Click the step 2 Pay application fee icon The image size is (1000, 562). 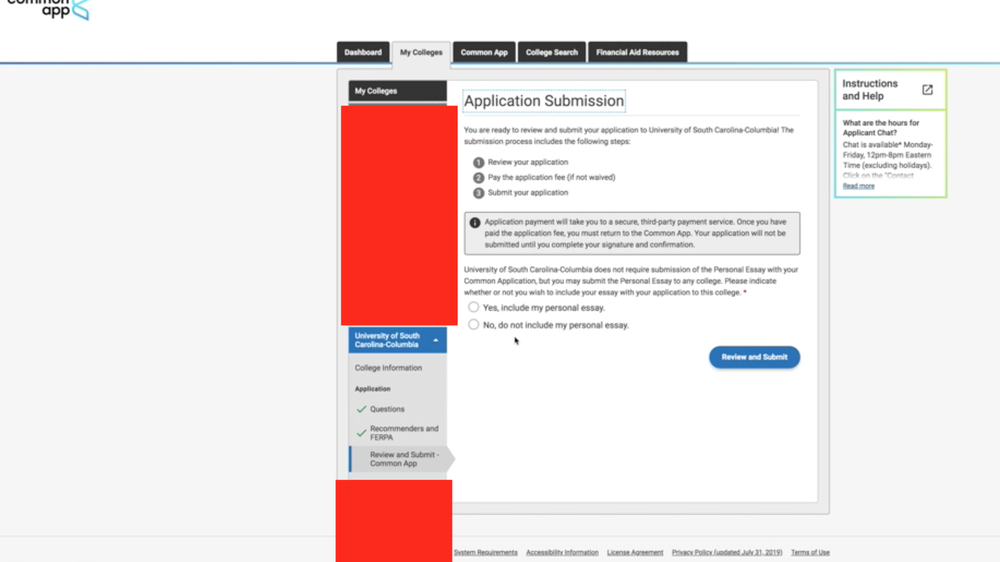pyautogui.click(x=478, y=178)
